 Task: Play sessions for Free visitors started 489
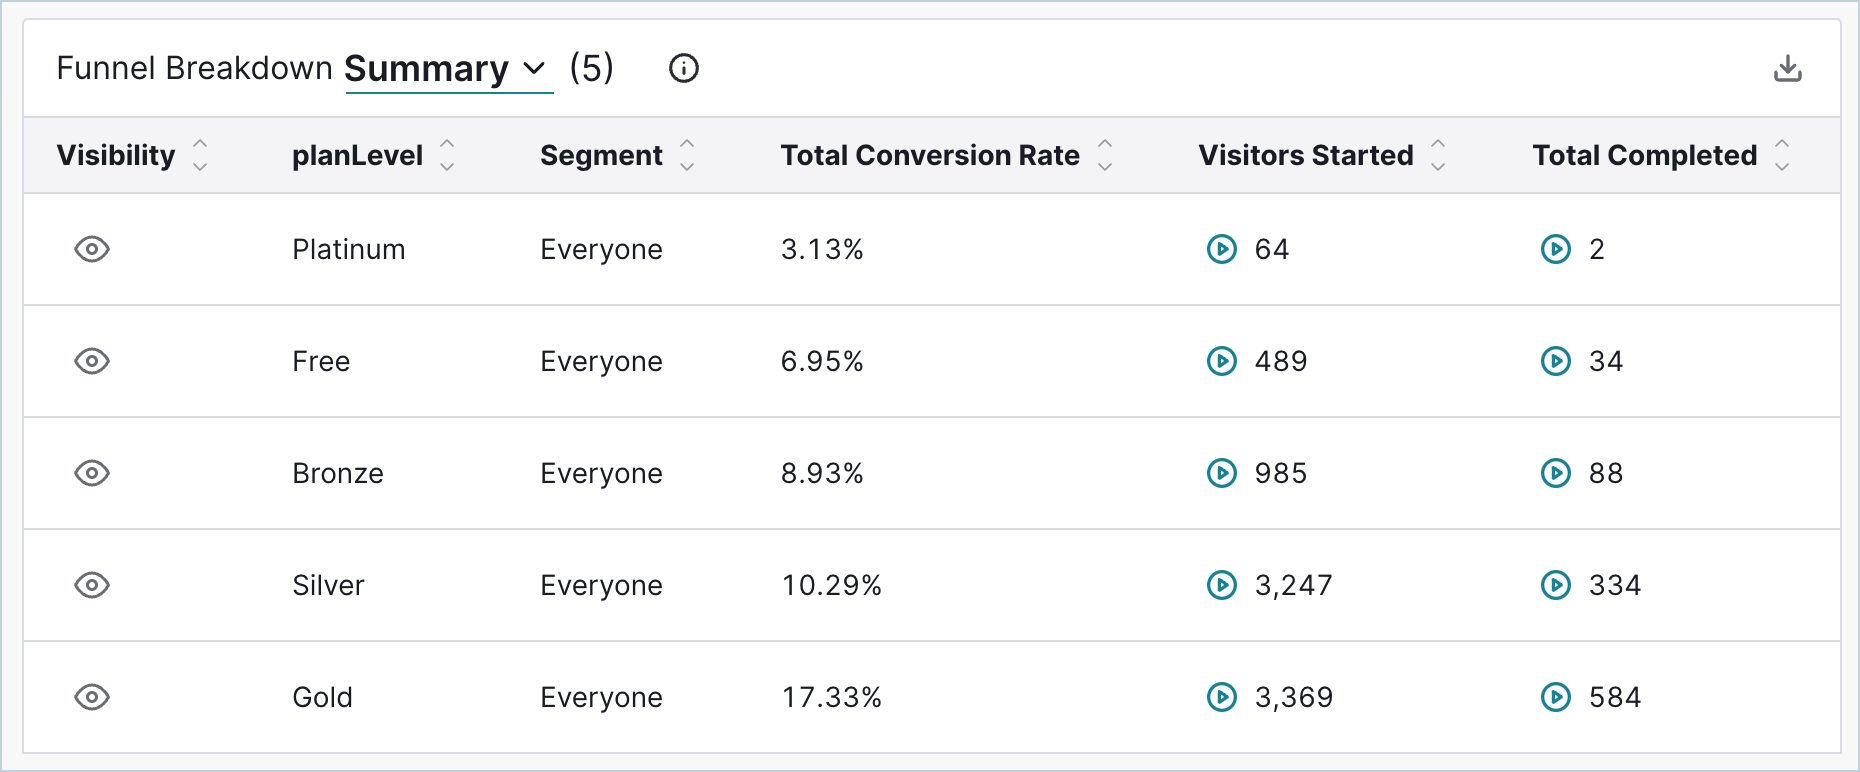(1222, 361)
